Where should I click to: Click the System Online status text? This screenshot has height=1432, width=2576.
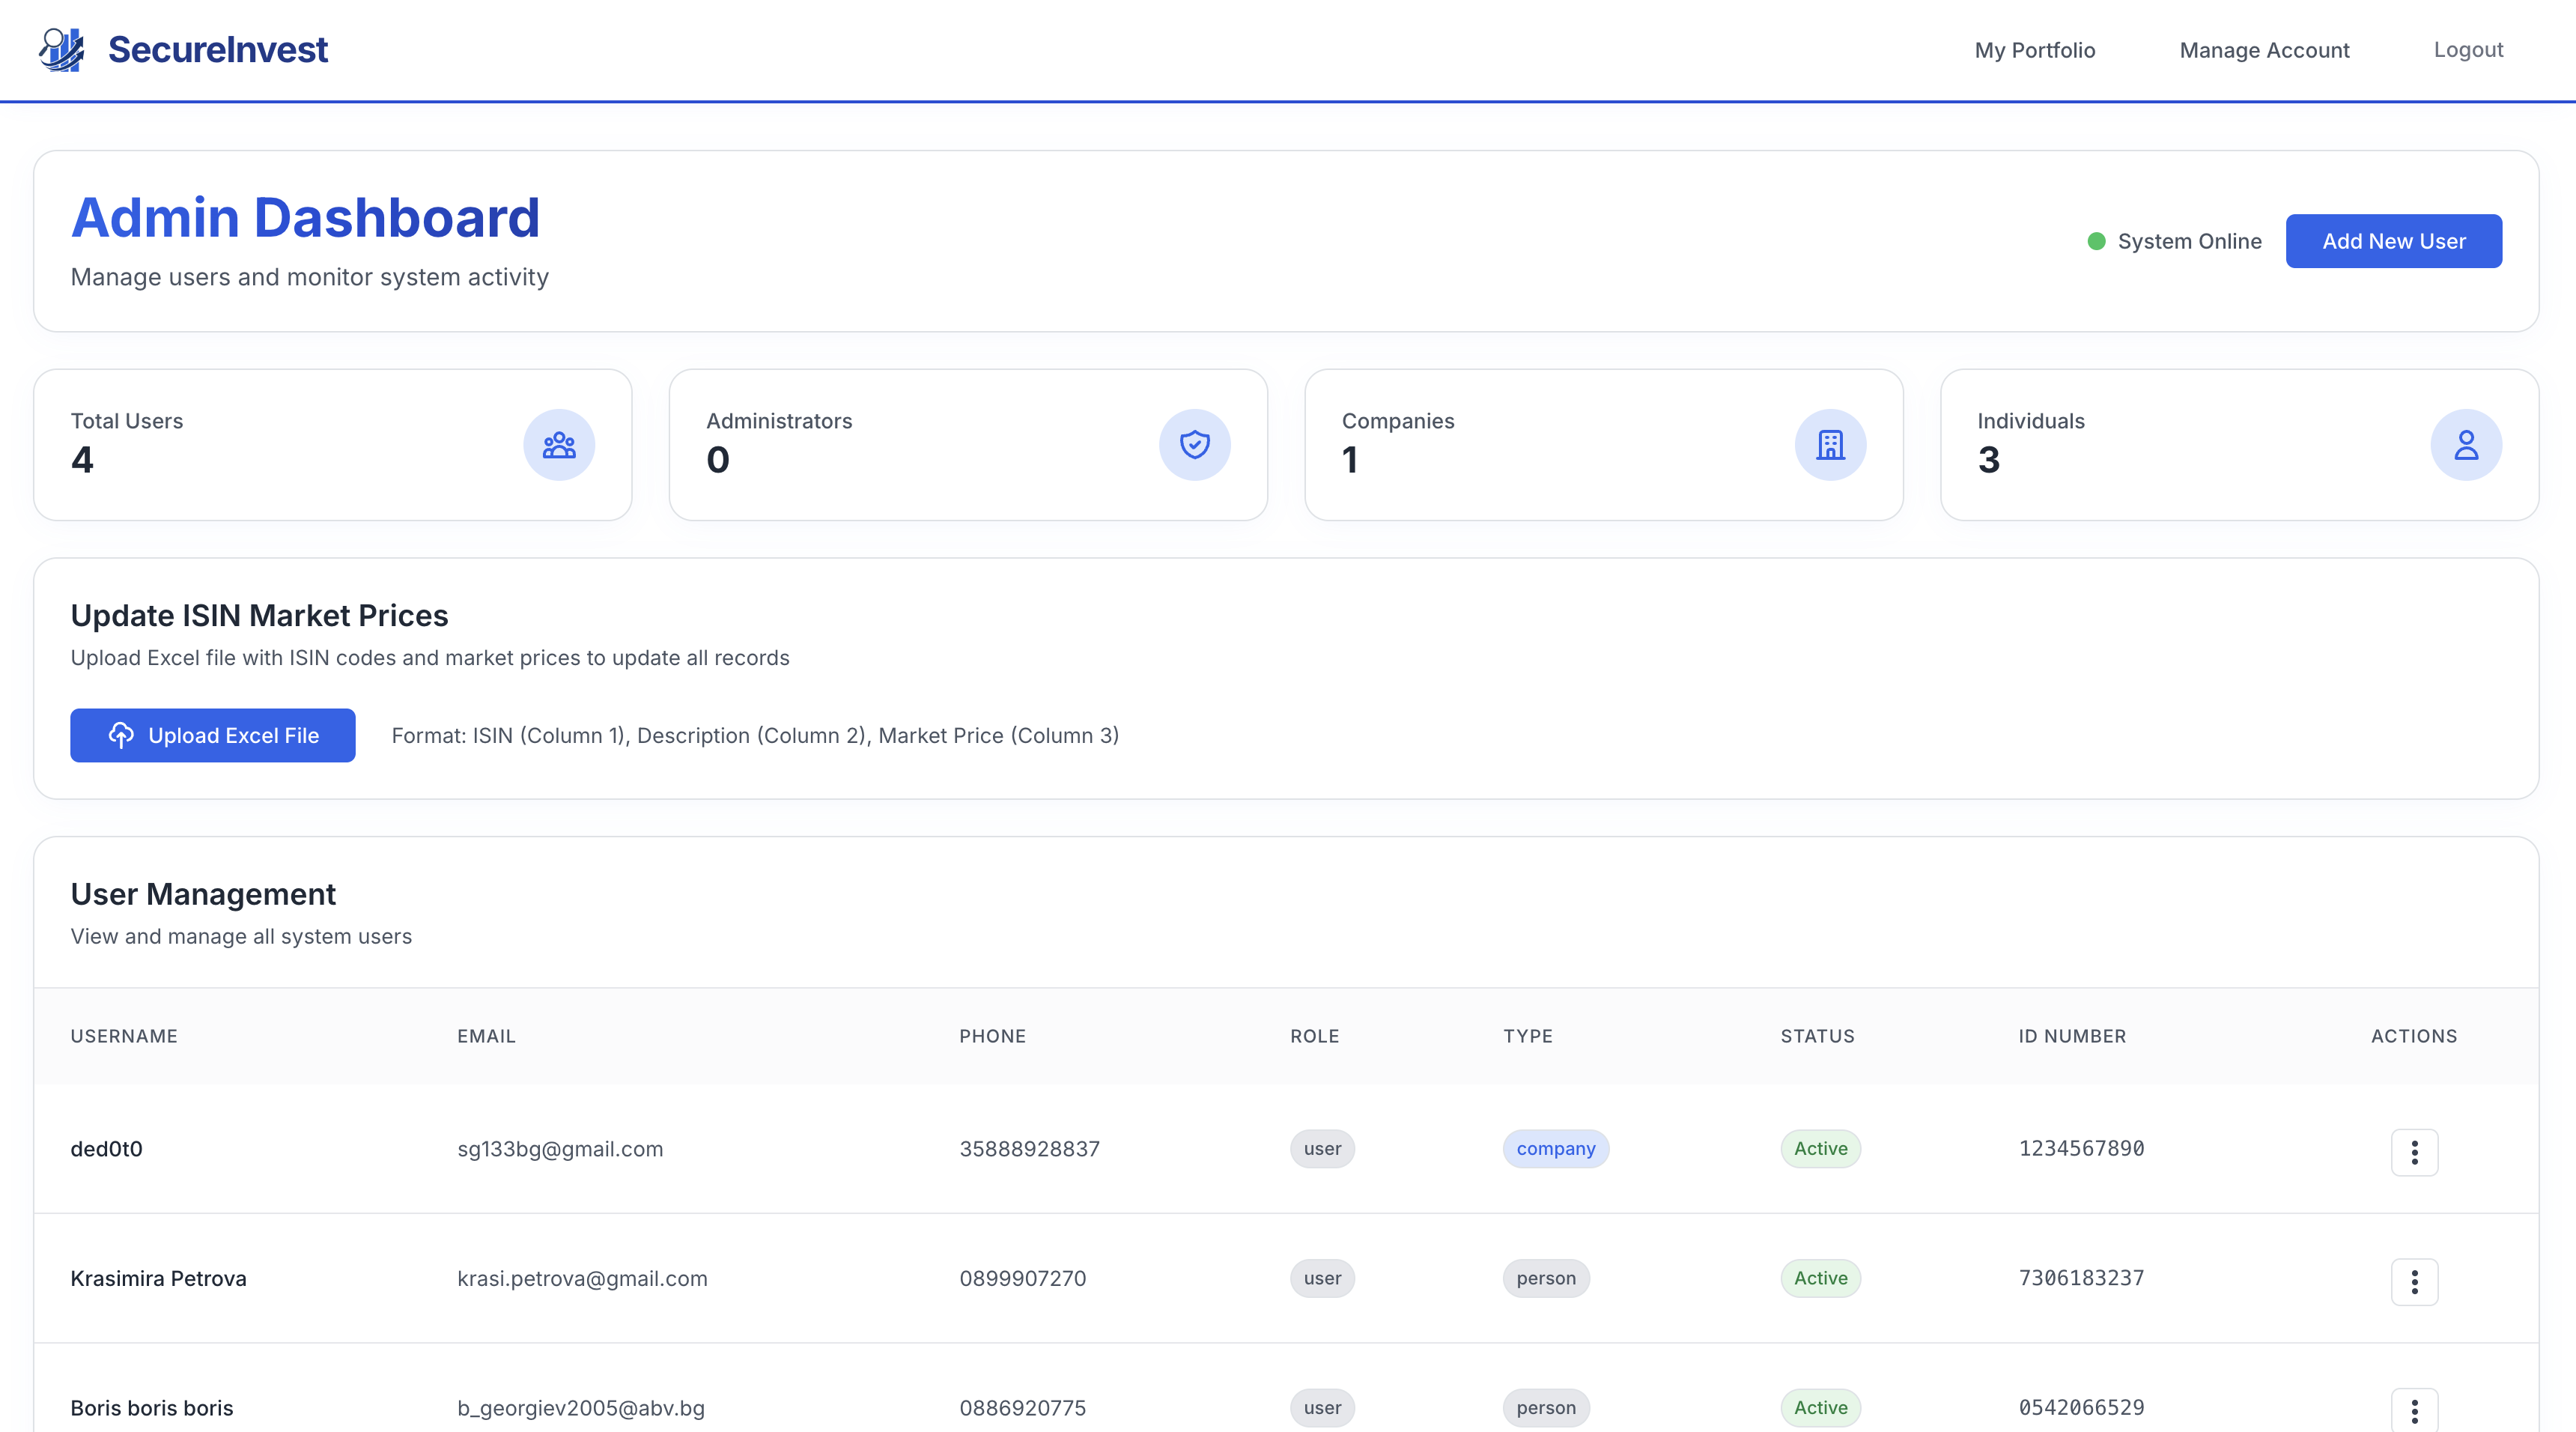click(x=2189, y=241)
